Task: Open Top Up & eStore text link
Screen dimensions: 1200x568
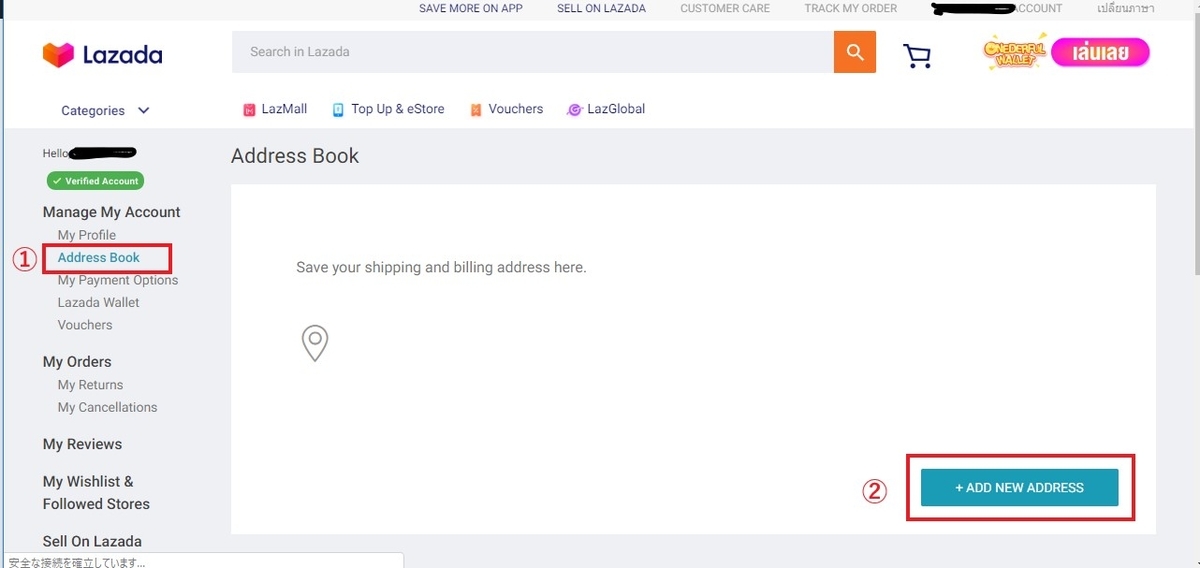Action: coord(398,109)
